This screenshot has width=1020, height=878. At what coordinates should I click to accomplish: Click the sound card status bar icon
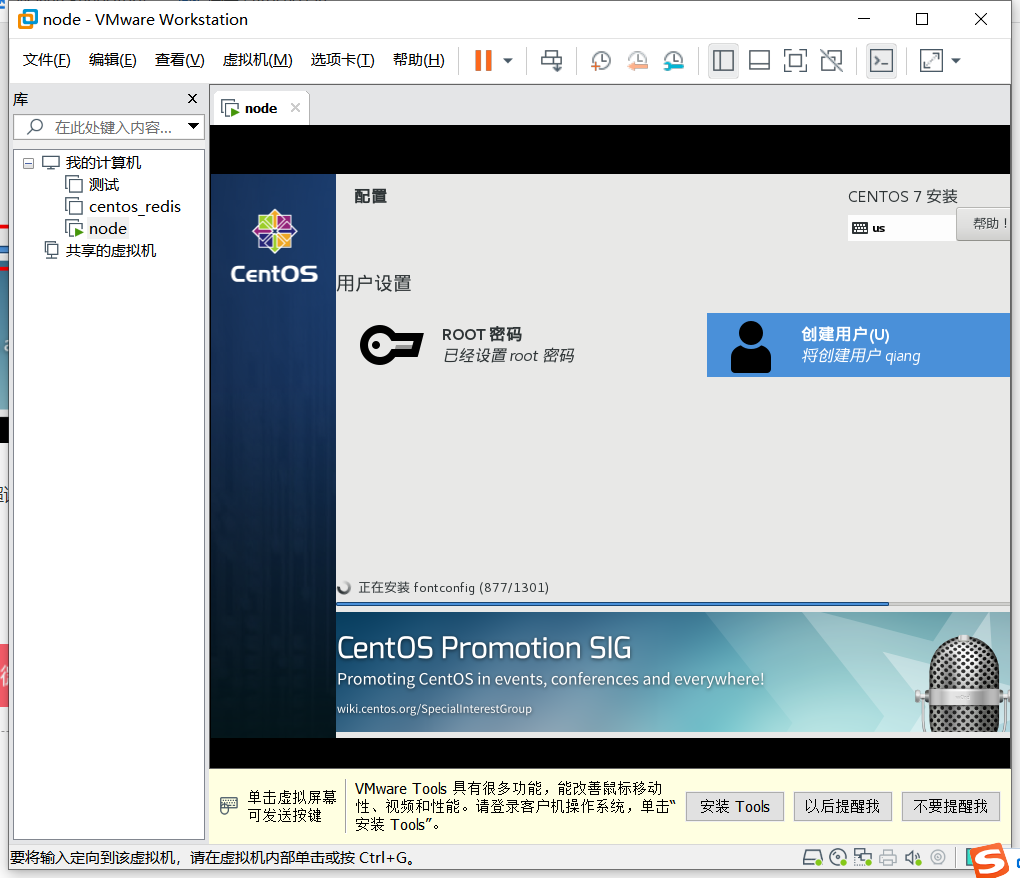[x=913, y=858]
